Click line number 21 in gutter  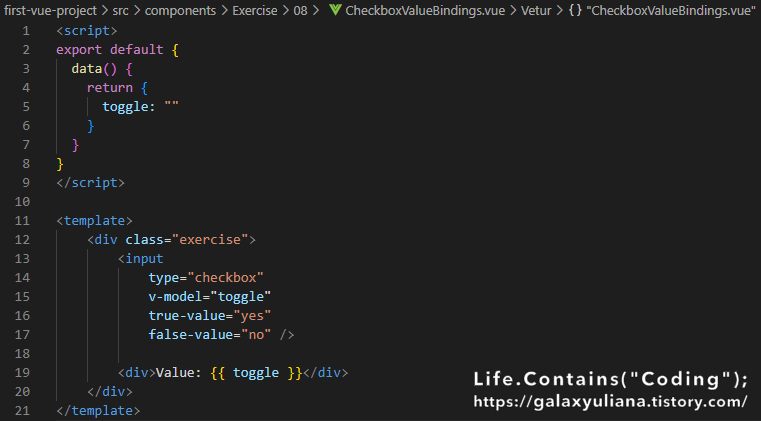tap(22, 410)
